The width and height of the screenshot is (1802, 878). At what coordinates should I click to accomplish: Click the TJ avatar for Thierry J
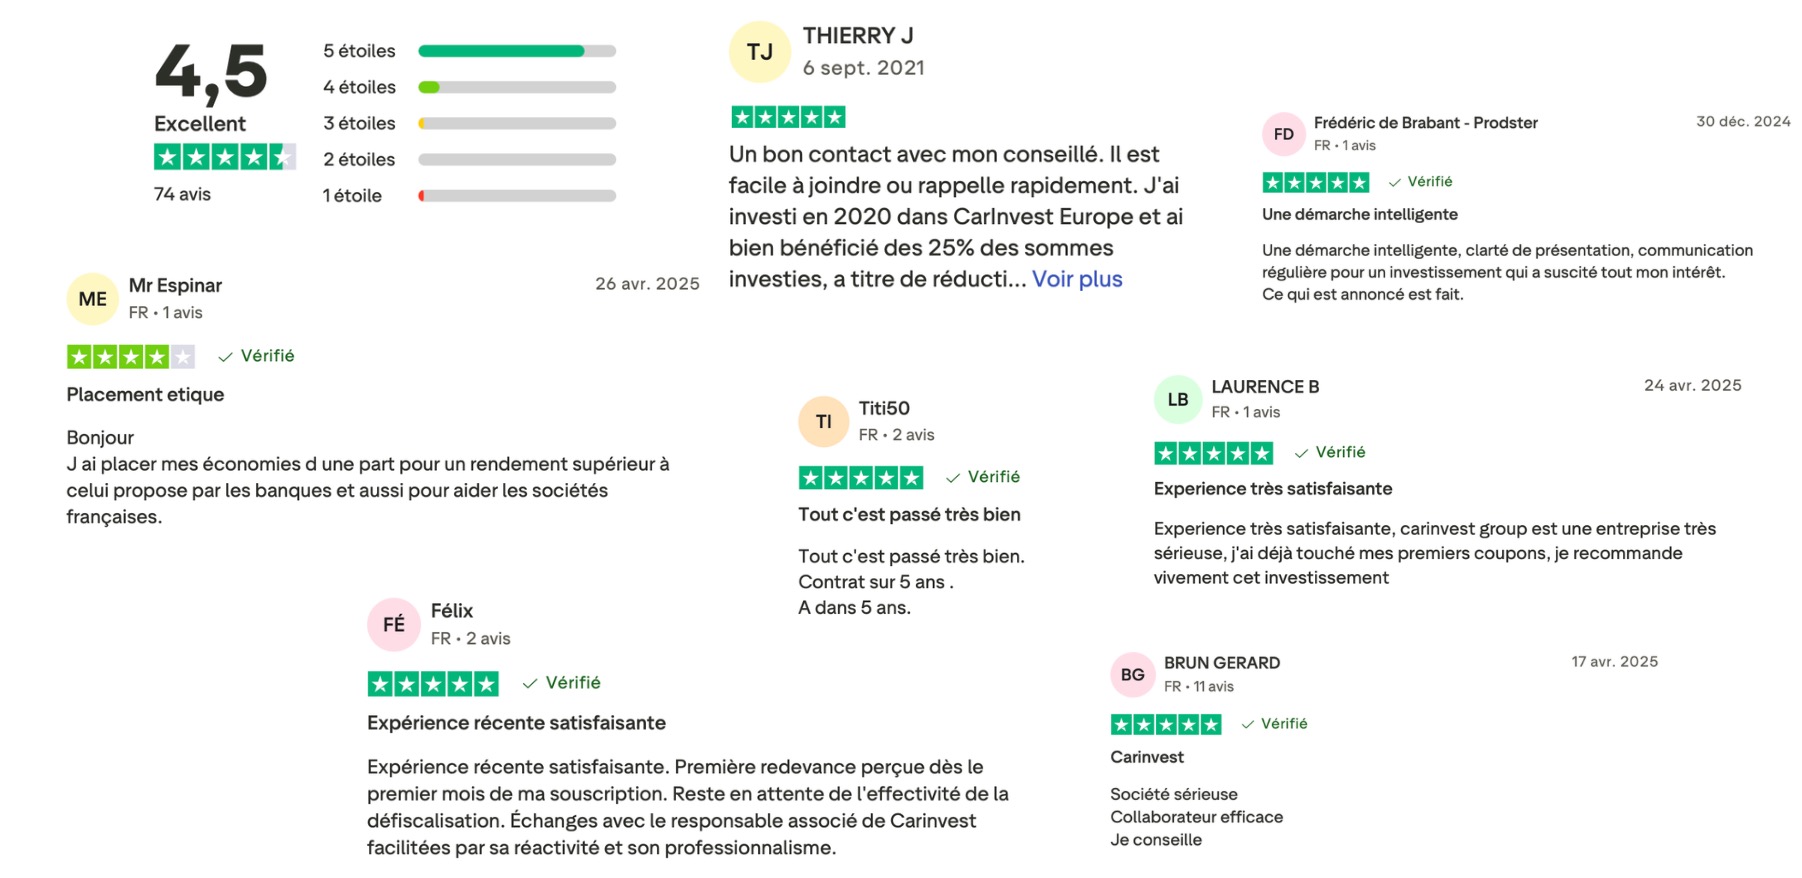pyautogui.click(x=760, y=52)
